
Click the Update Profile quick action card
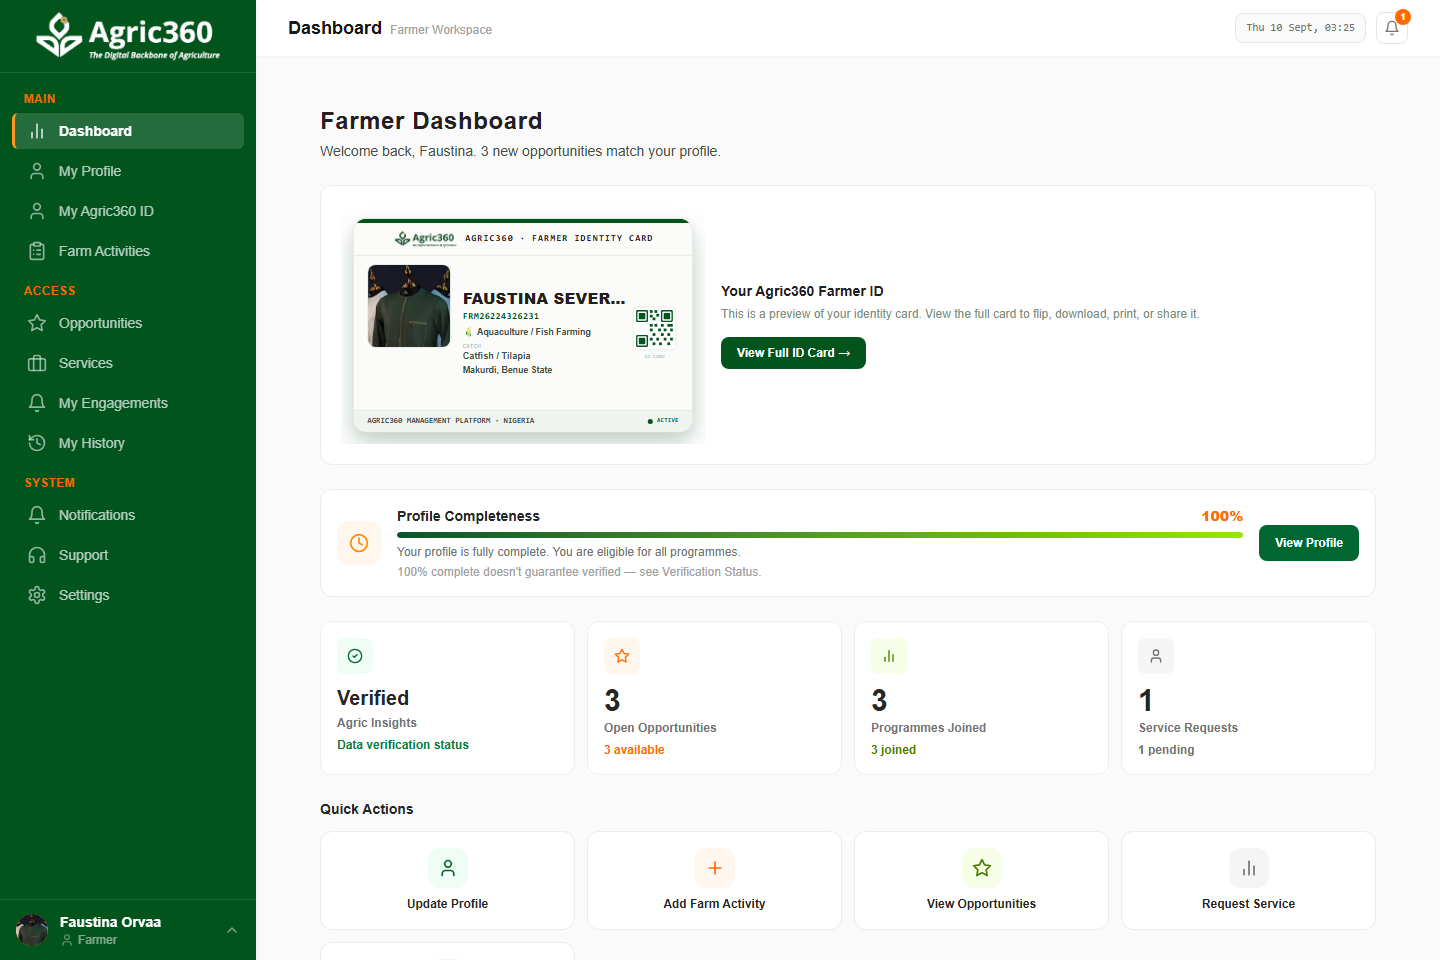447,881
